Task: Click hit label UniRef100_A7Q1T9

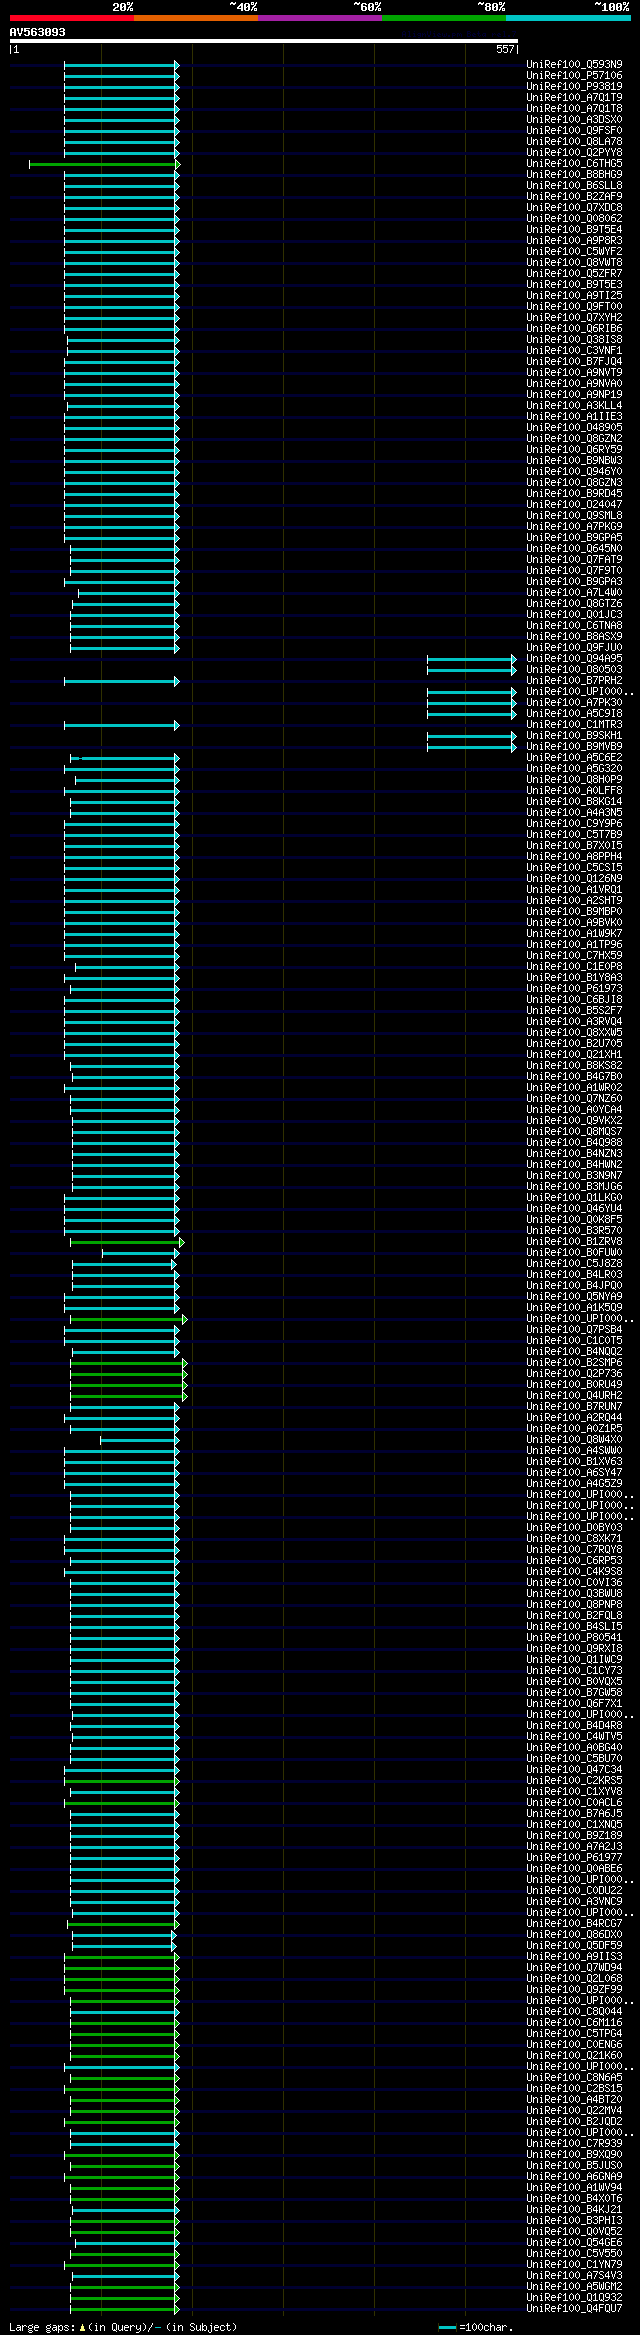Action: tap(574, 98)
